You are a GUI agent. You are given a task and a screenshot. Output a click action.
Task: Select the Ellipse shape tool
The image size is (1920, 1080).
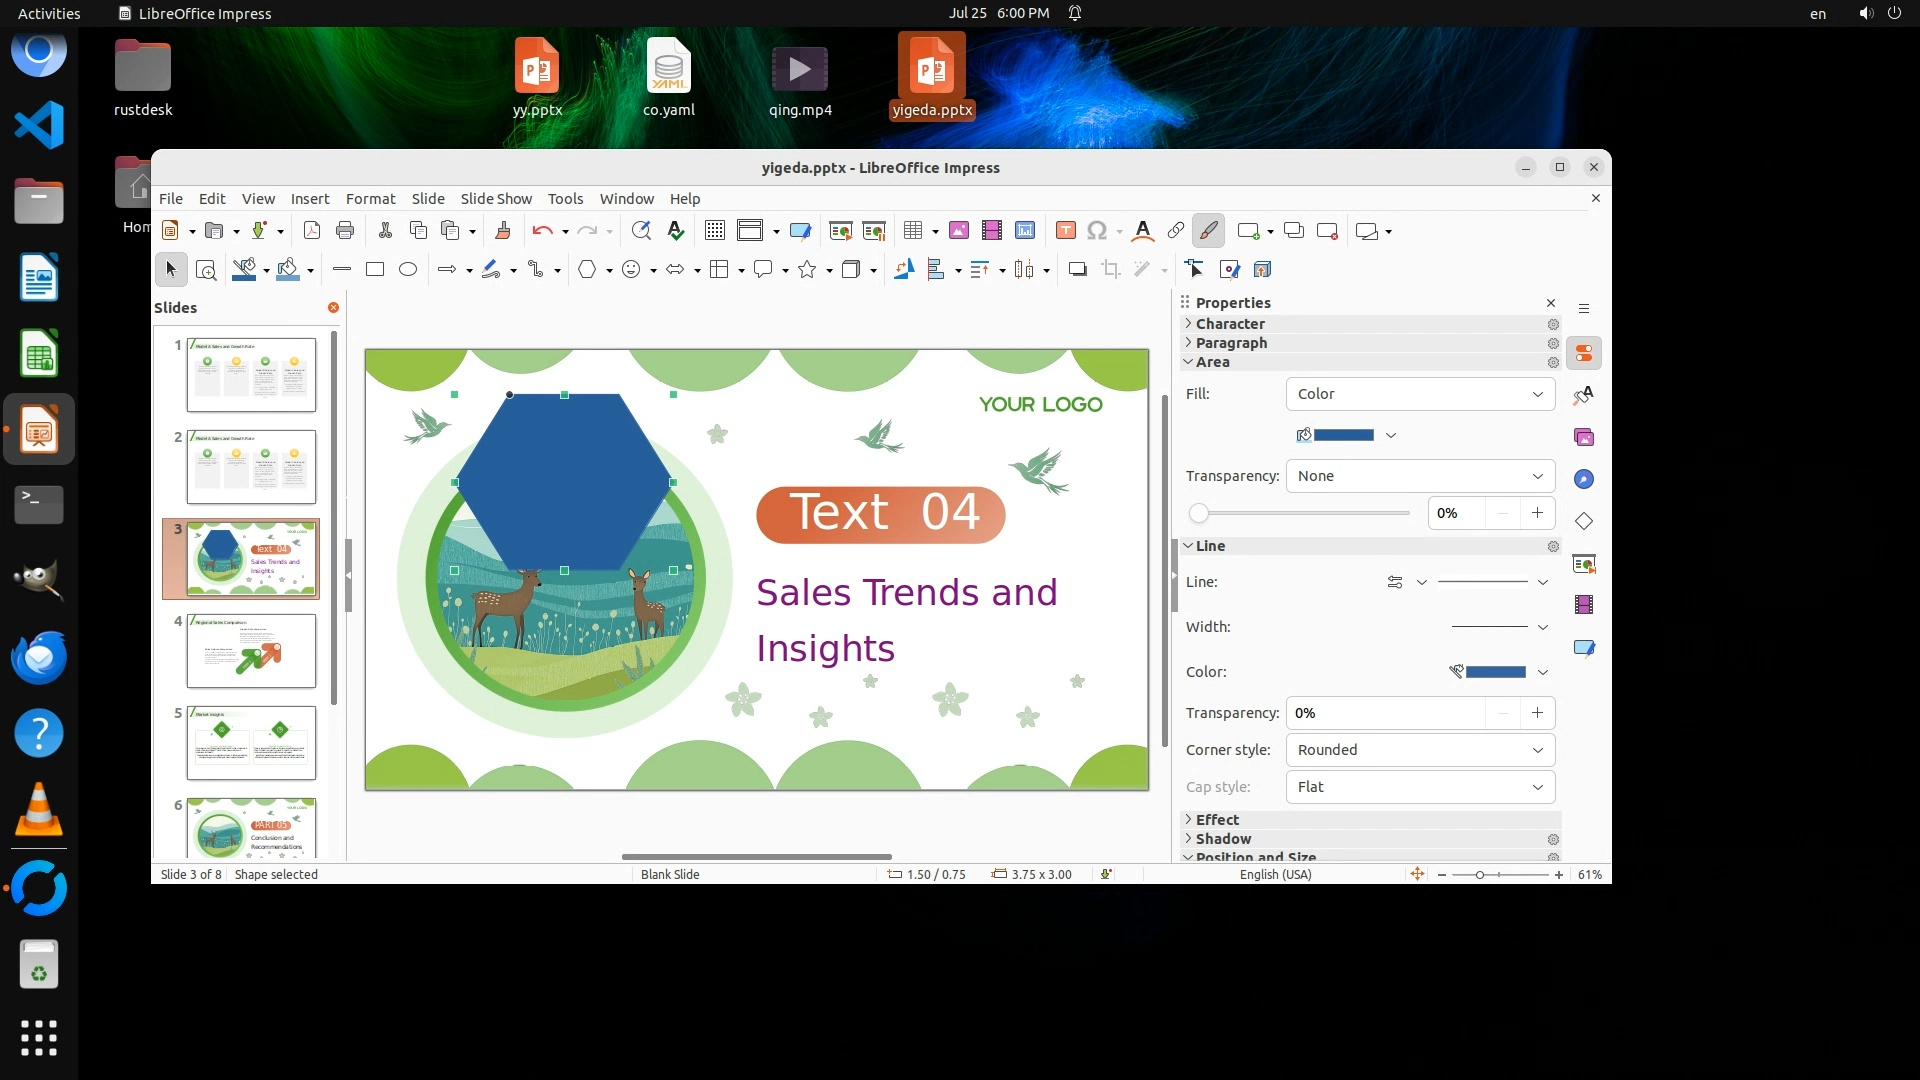[x=408, y=269]
